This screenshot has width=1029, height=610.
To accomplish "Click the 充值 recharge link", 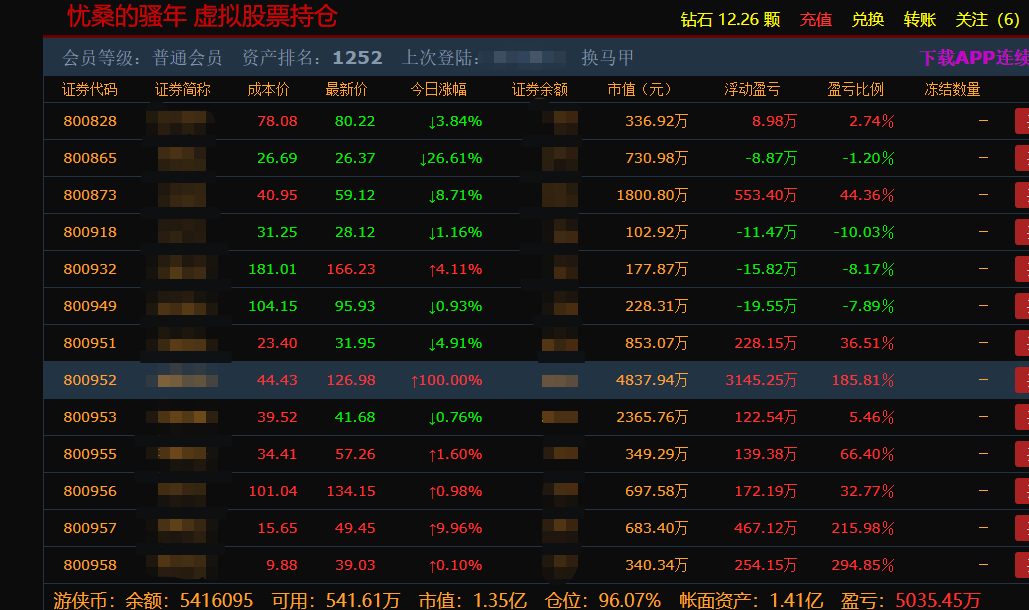I will 816,19.
